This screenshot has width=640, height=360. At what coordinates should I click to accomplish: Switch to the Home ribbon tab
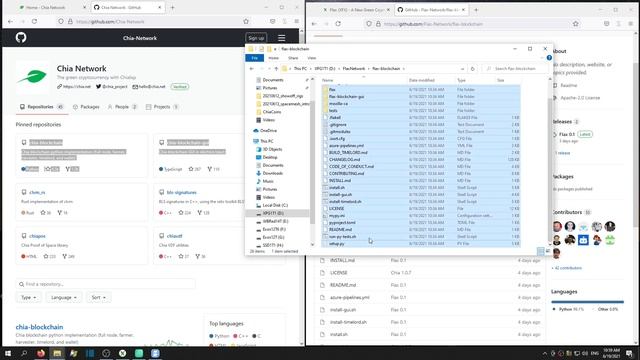click(273, 58)
